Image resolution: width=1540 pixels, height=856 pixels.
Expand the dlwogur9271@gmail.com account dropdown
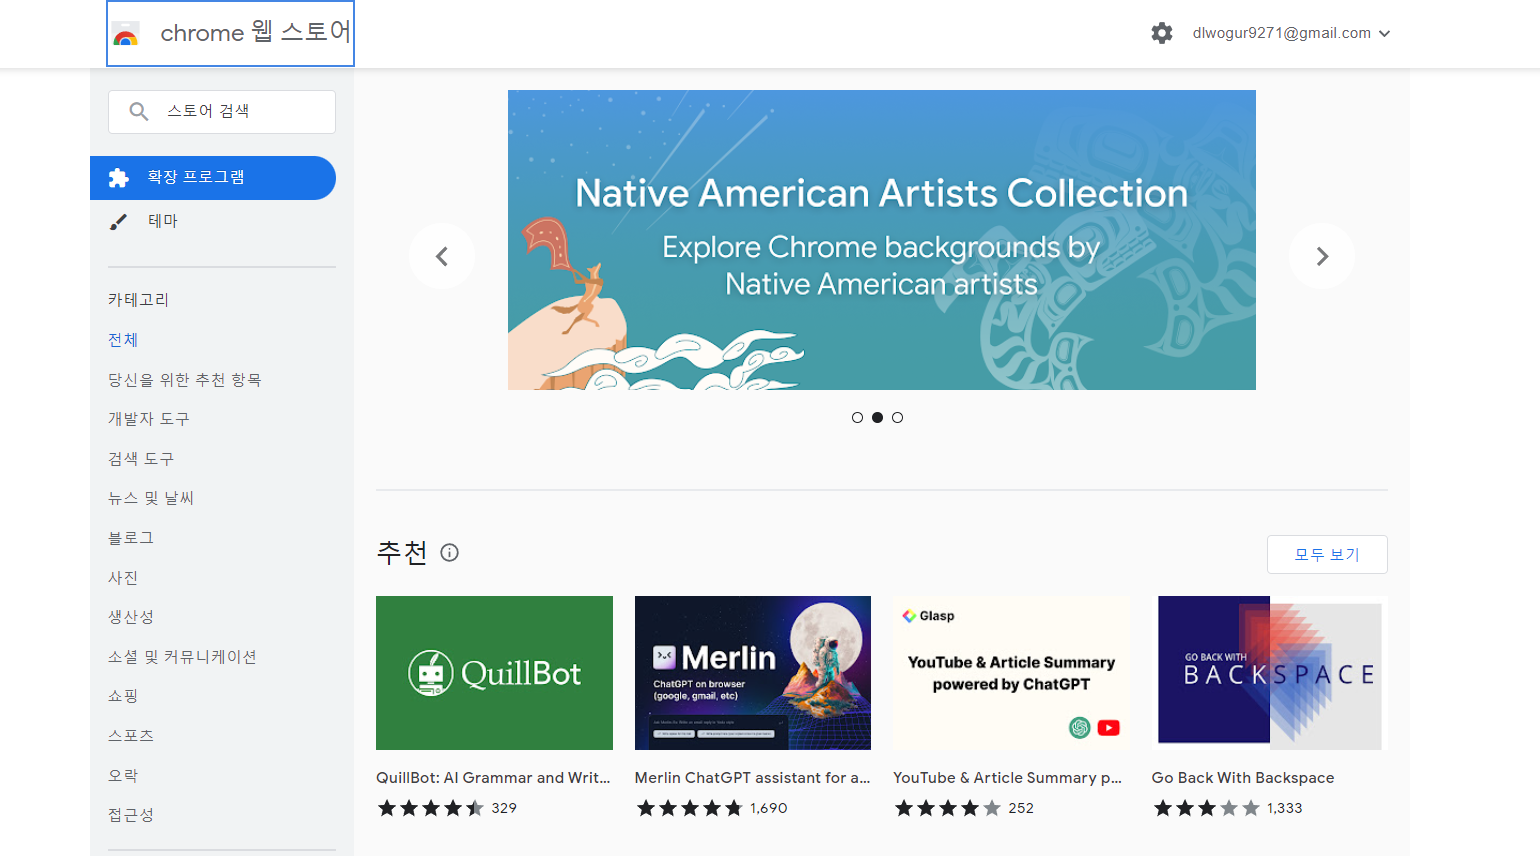(x=1291, y=33)
